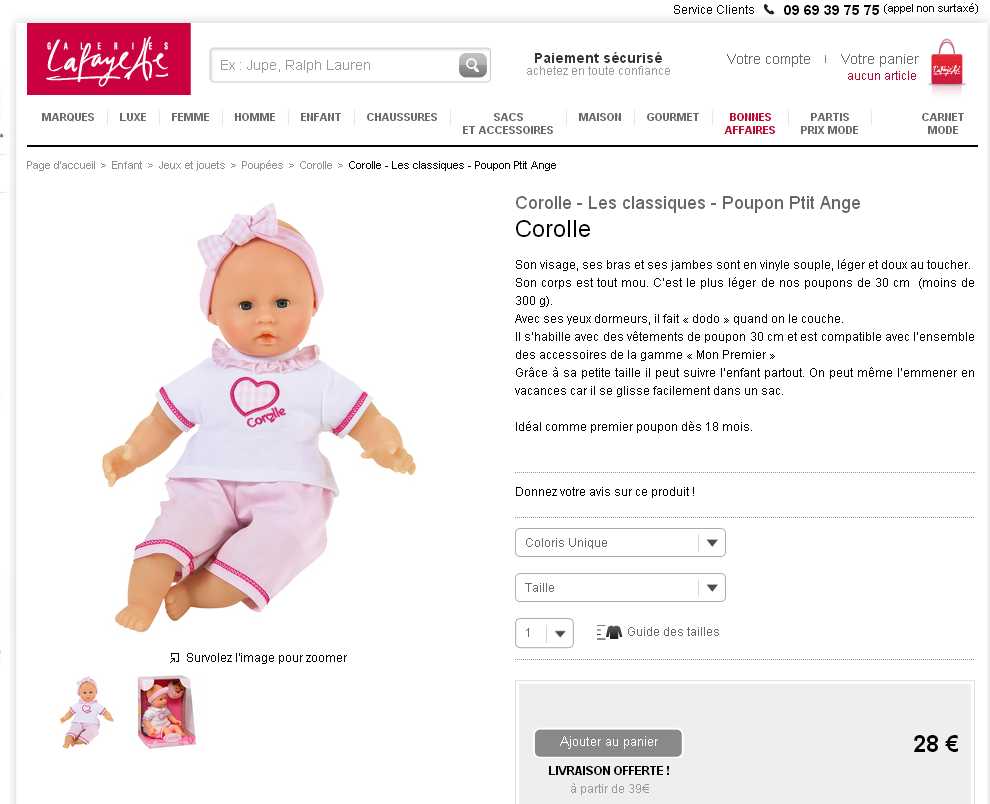Go to Poupées in the breadcrumb

(261, 165)
